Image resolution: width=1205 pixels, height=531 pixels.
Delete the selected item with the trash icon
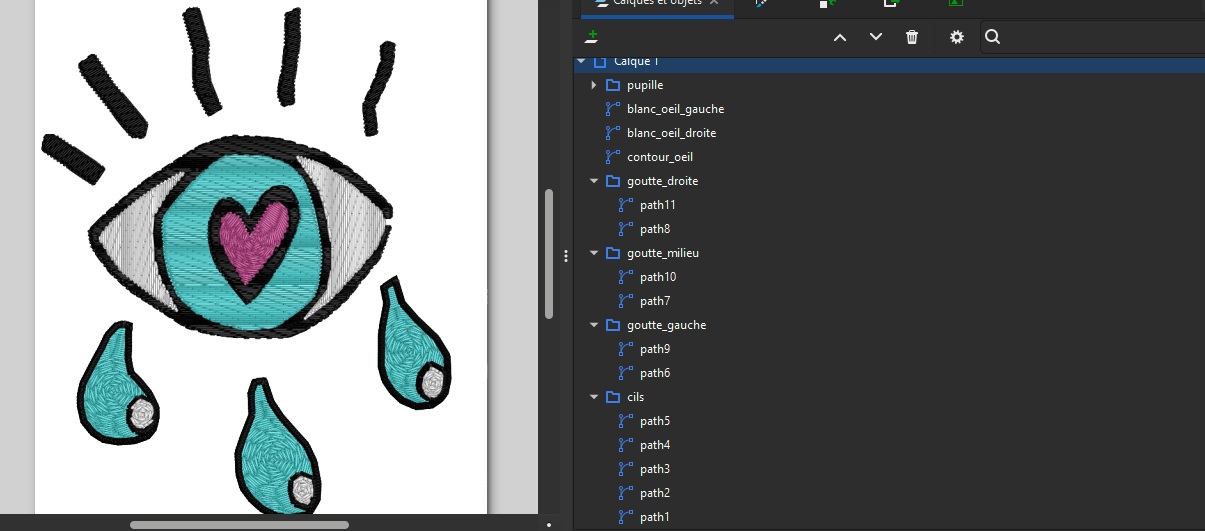912,37
